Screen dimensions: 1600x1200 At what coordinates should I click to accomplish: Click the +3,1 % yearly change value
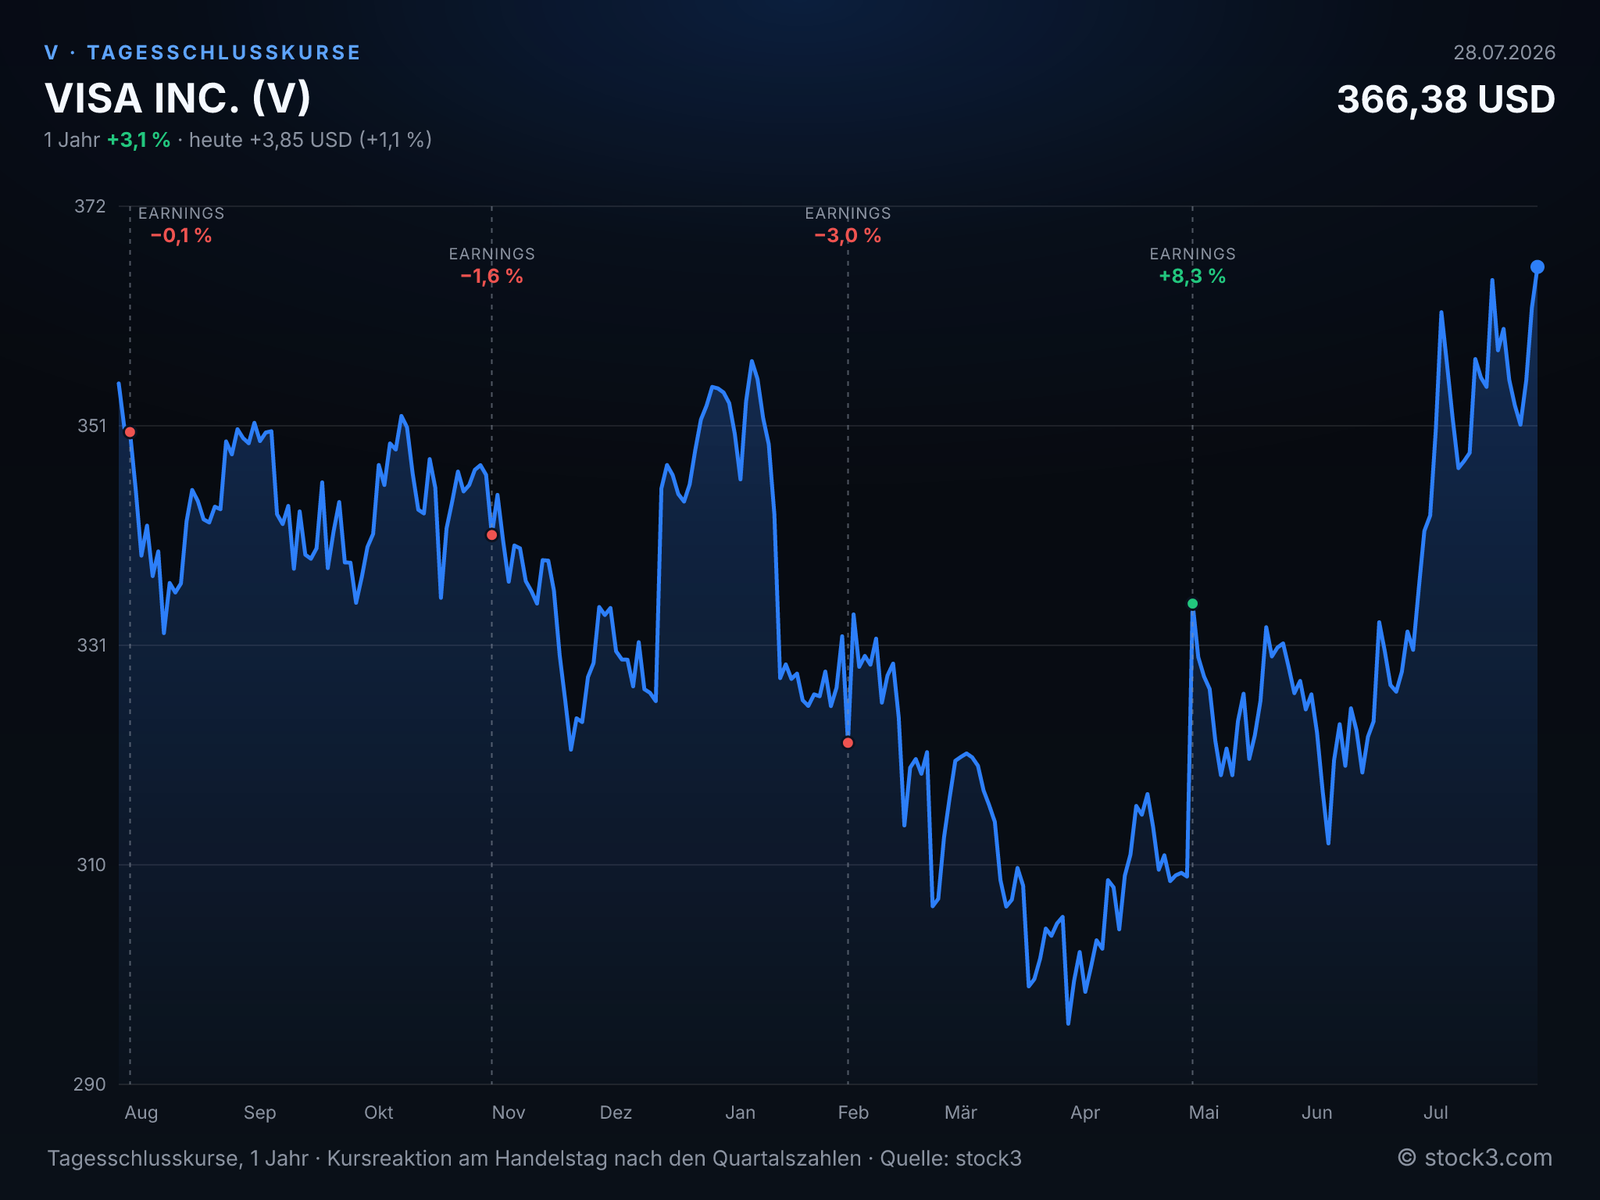coord(138,140)
